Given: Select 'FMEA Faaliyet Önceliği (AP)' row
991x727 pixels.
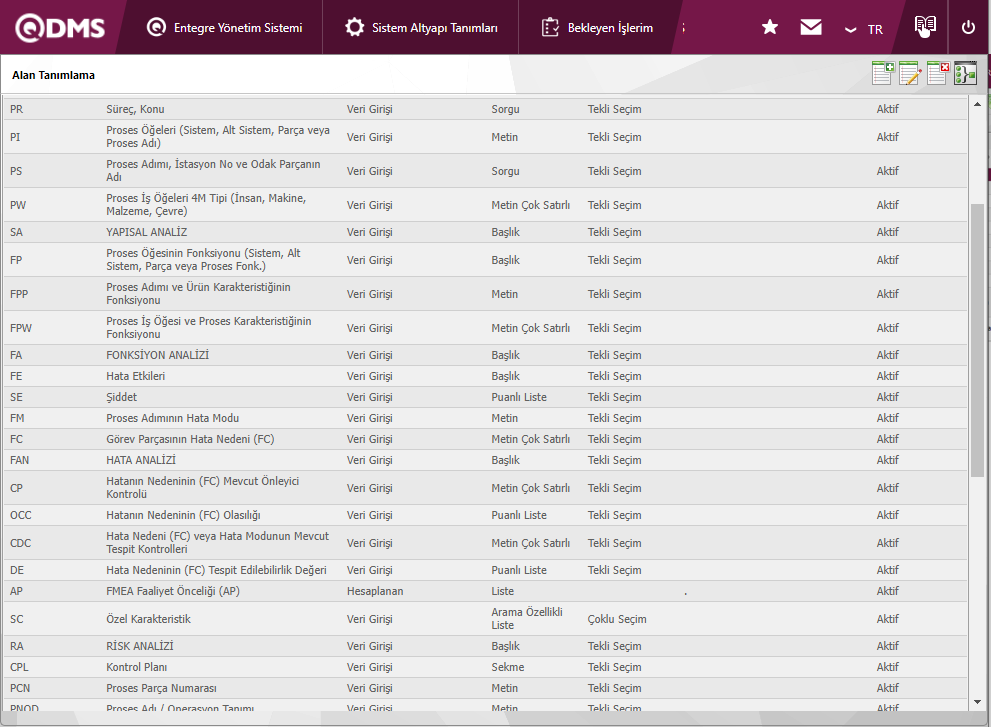Looking at the screenshot, I should 485,591.
